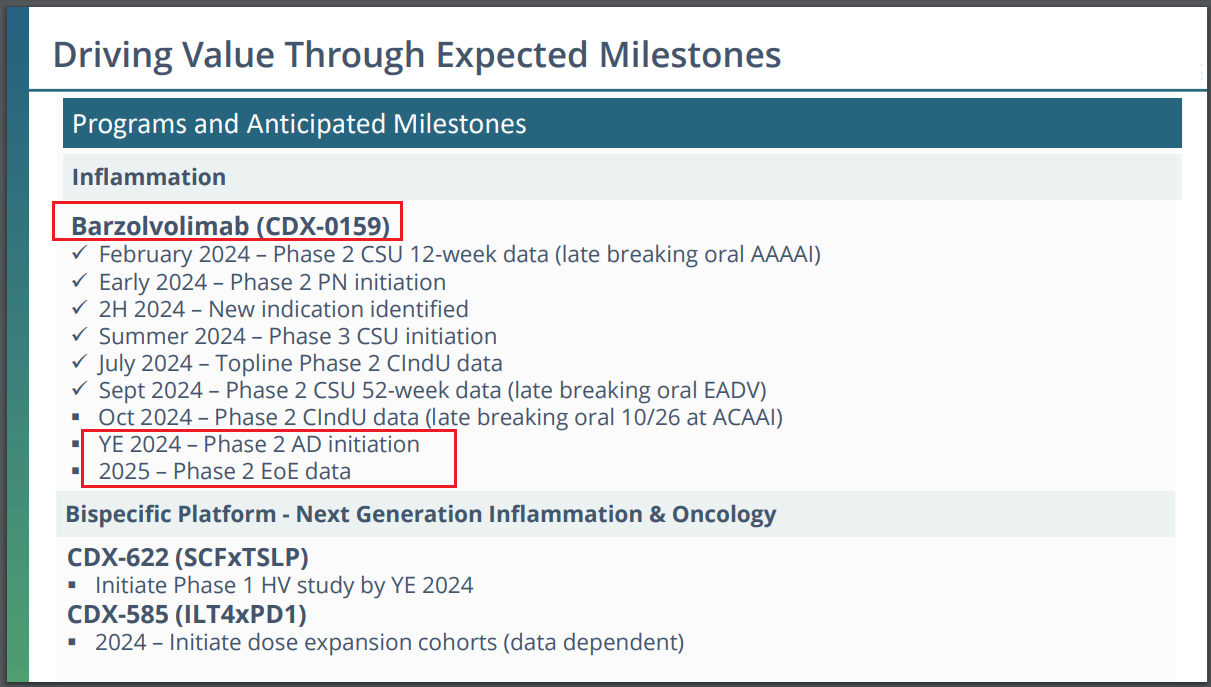Click the bullet beside YE 2024 AD initiation
The width and height of the screenshot is (1211, 687).
77,445
